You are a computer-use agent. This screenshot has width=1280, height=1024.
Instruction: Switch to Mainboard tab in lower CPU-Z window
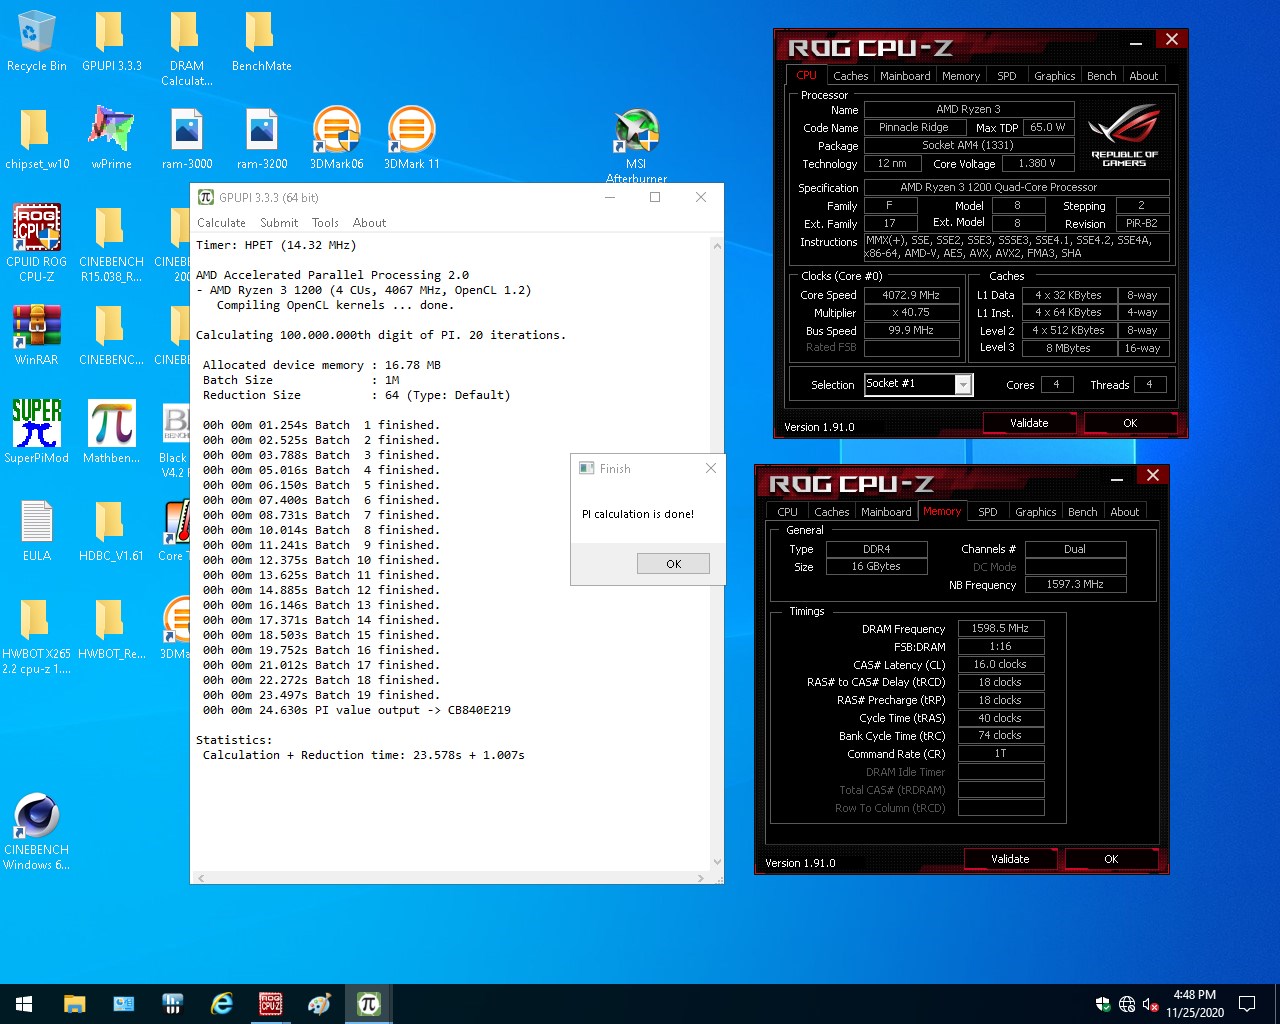[886, 512]
